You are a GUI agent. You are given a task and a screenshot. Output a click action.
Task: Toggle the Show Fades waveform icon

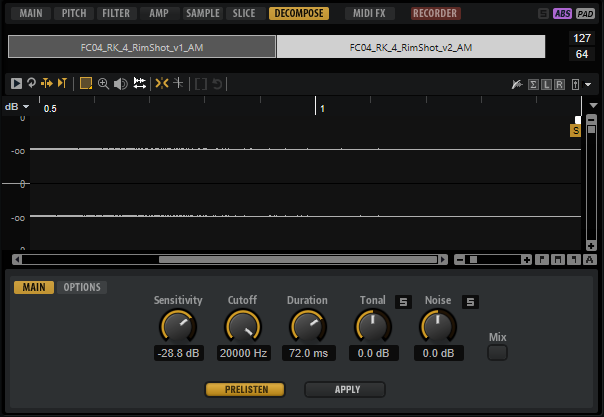[x=517, y=84]
